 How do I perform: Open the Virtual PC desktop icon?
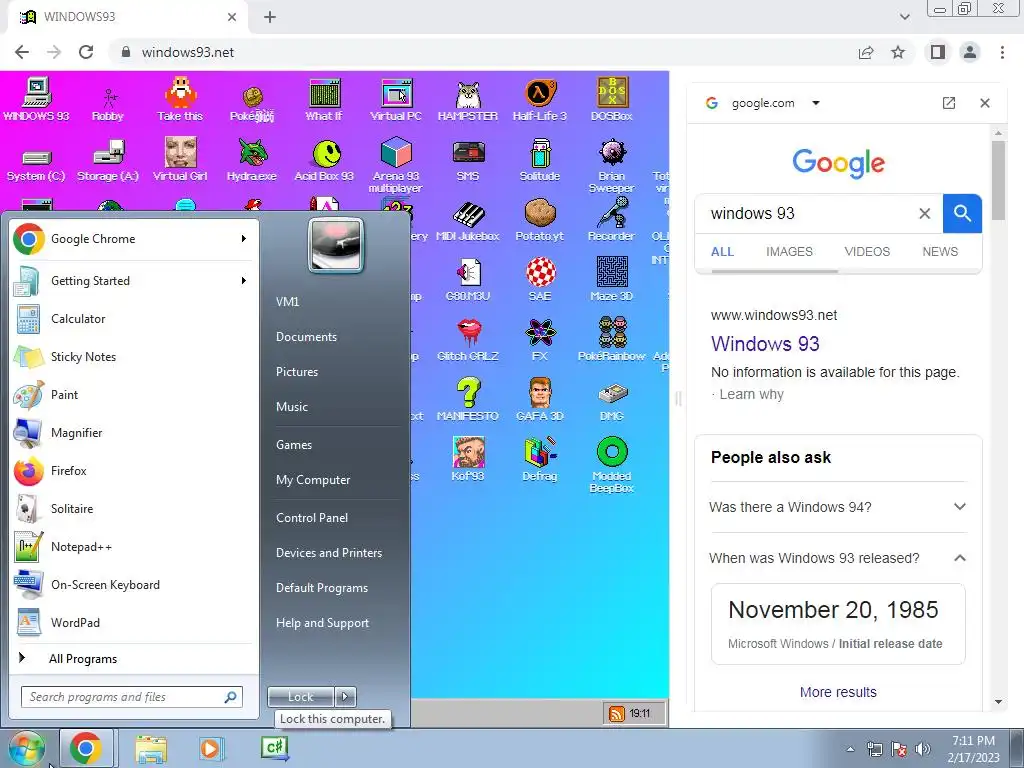coord(396,100)
